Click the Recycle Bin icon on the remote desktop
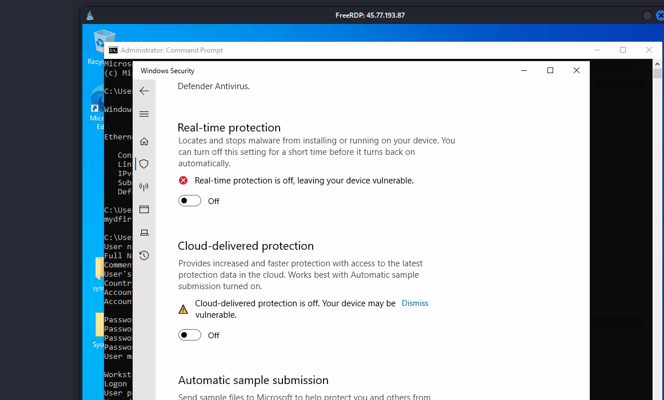The image size is (664, 400). (x=100, y=42)
